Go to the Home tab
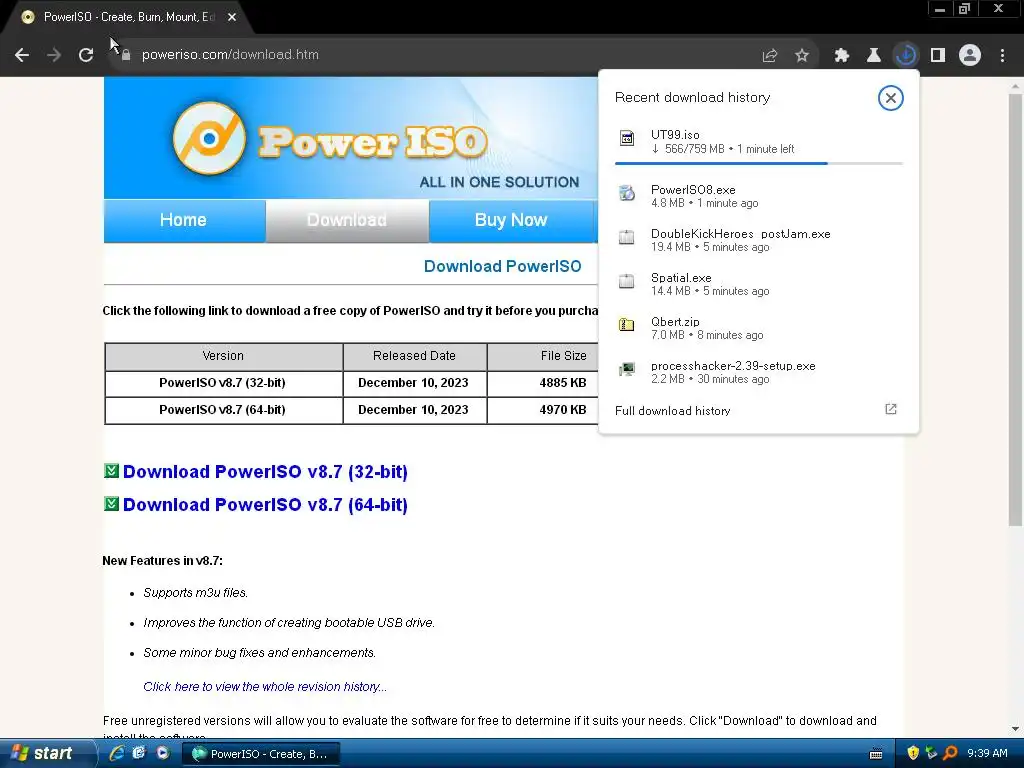The width and height of the screenshot is (1024, 768). [x=184, y=221]
